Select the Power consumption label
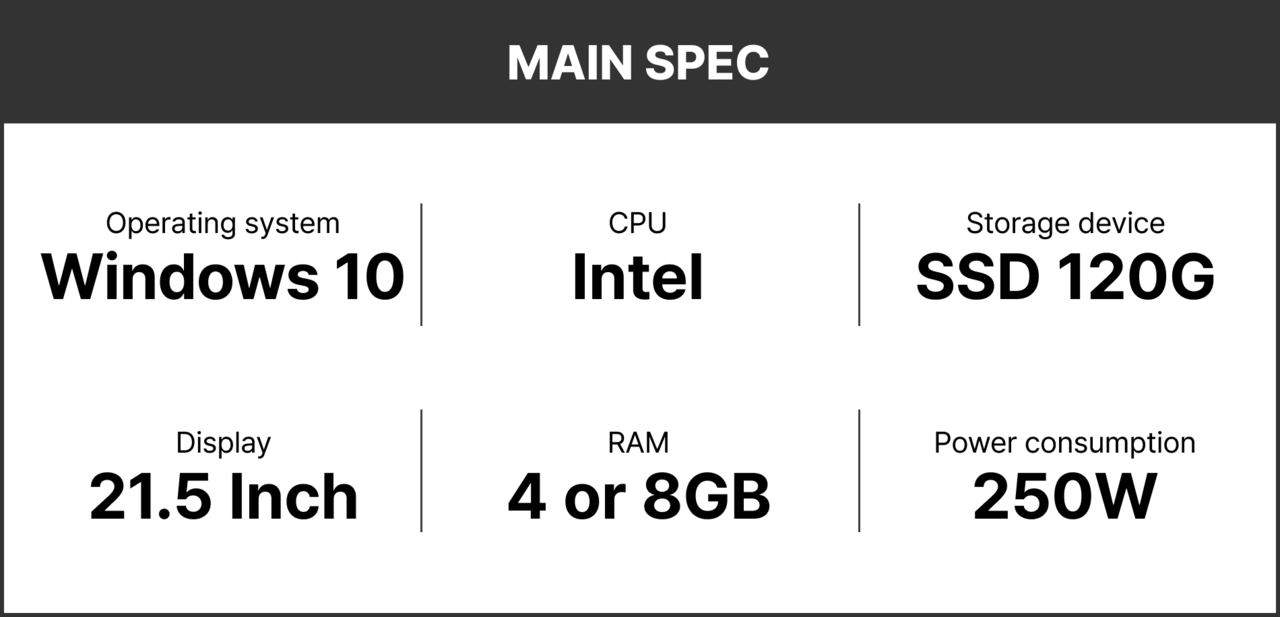Image resolution: width=1280 pixels, height=617 pixels. tap(1065, 442)
